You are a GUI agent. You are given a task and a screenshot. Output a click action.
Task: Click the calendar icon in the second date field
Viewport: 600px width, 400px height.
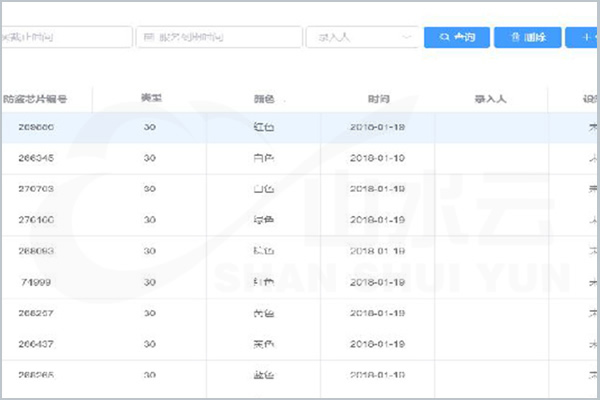point(149,37)
